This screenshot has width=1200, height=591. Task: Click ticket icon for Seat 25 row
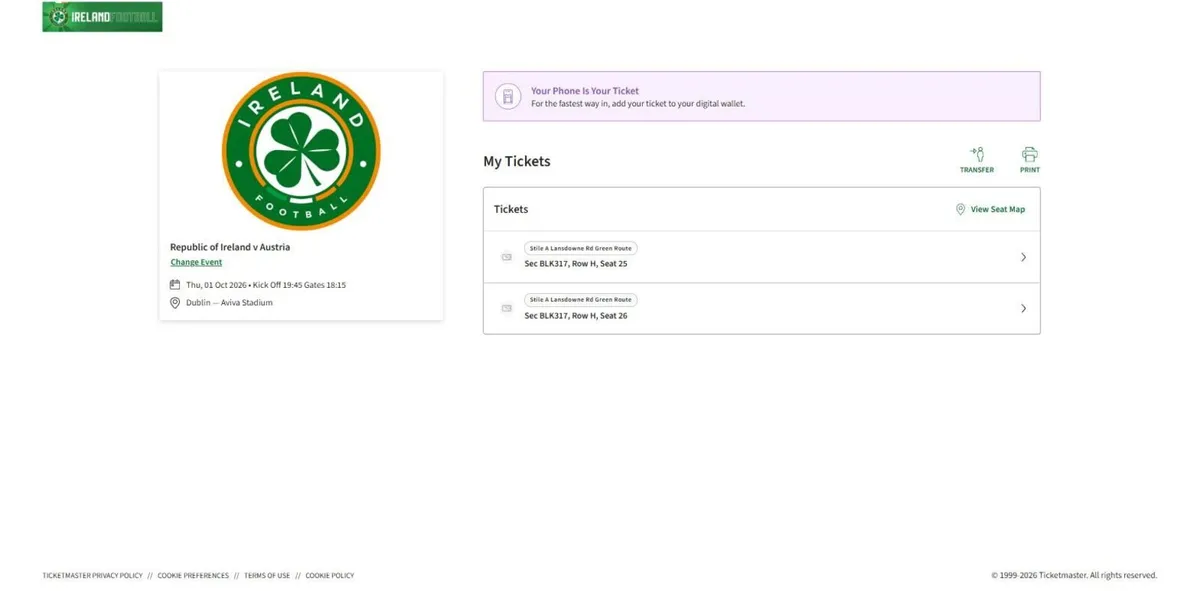506,257
